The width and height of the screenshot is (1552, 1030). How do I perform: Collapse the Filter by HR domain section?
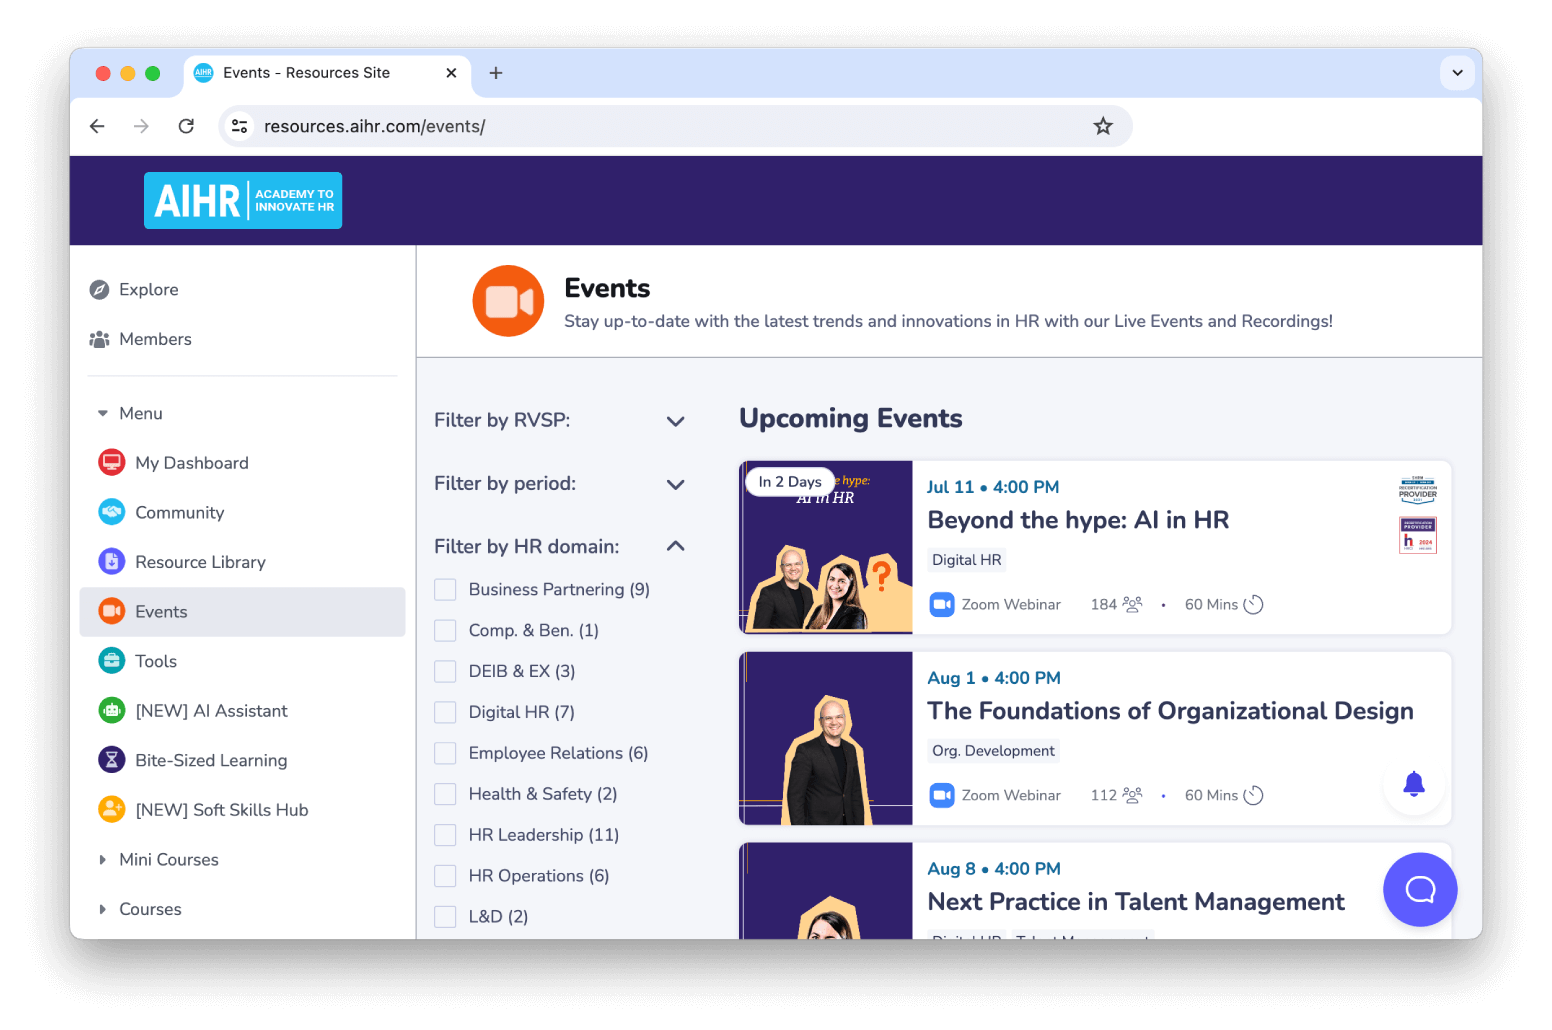click(675, 546)
